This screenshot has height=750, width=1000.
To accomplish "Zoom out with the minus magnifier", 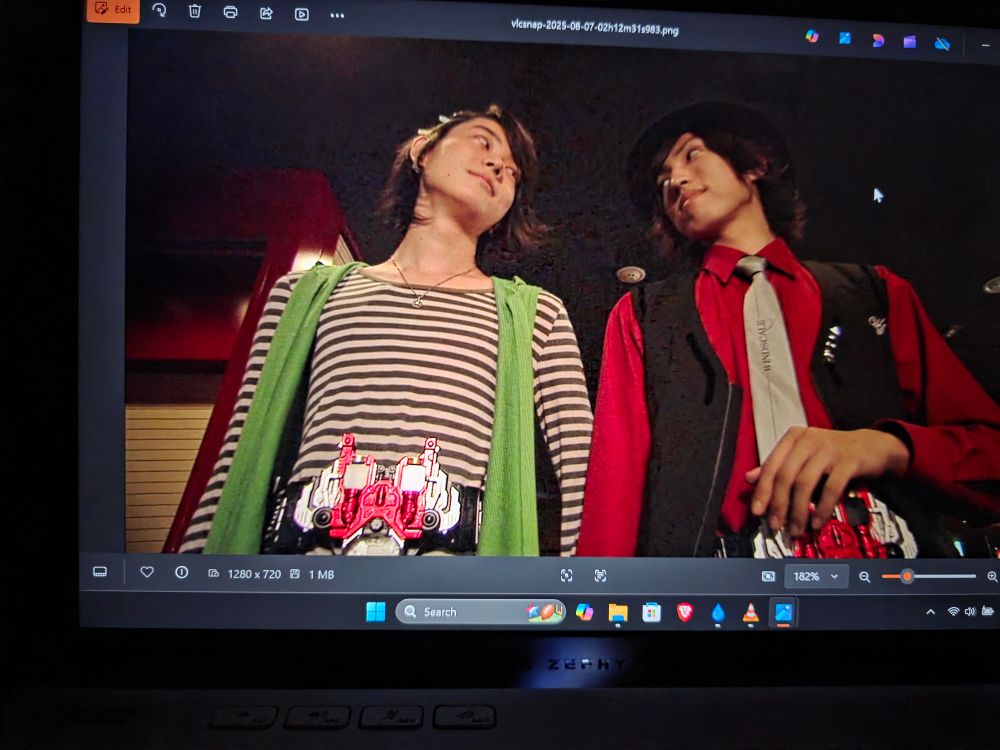I will 865,577.
